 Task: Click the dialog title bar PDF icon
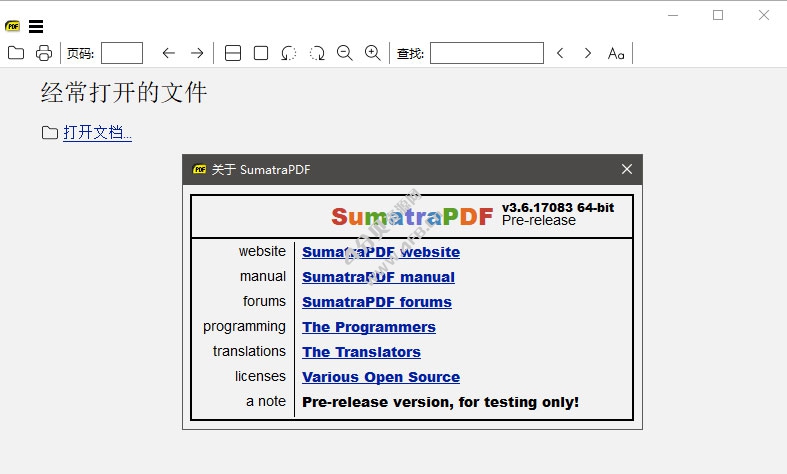199,169
